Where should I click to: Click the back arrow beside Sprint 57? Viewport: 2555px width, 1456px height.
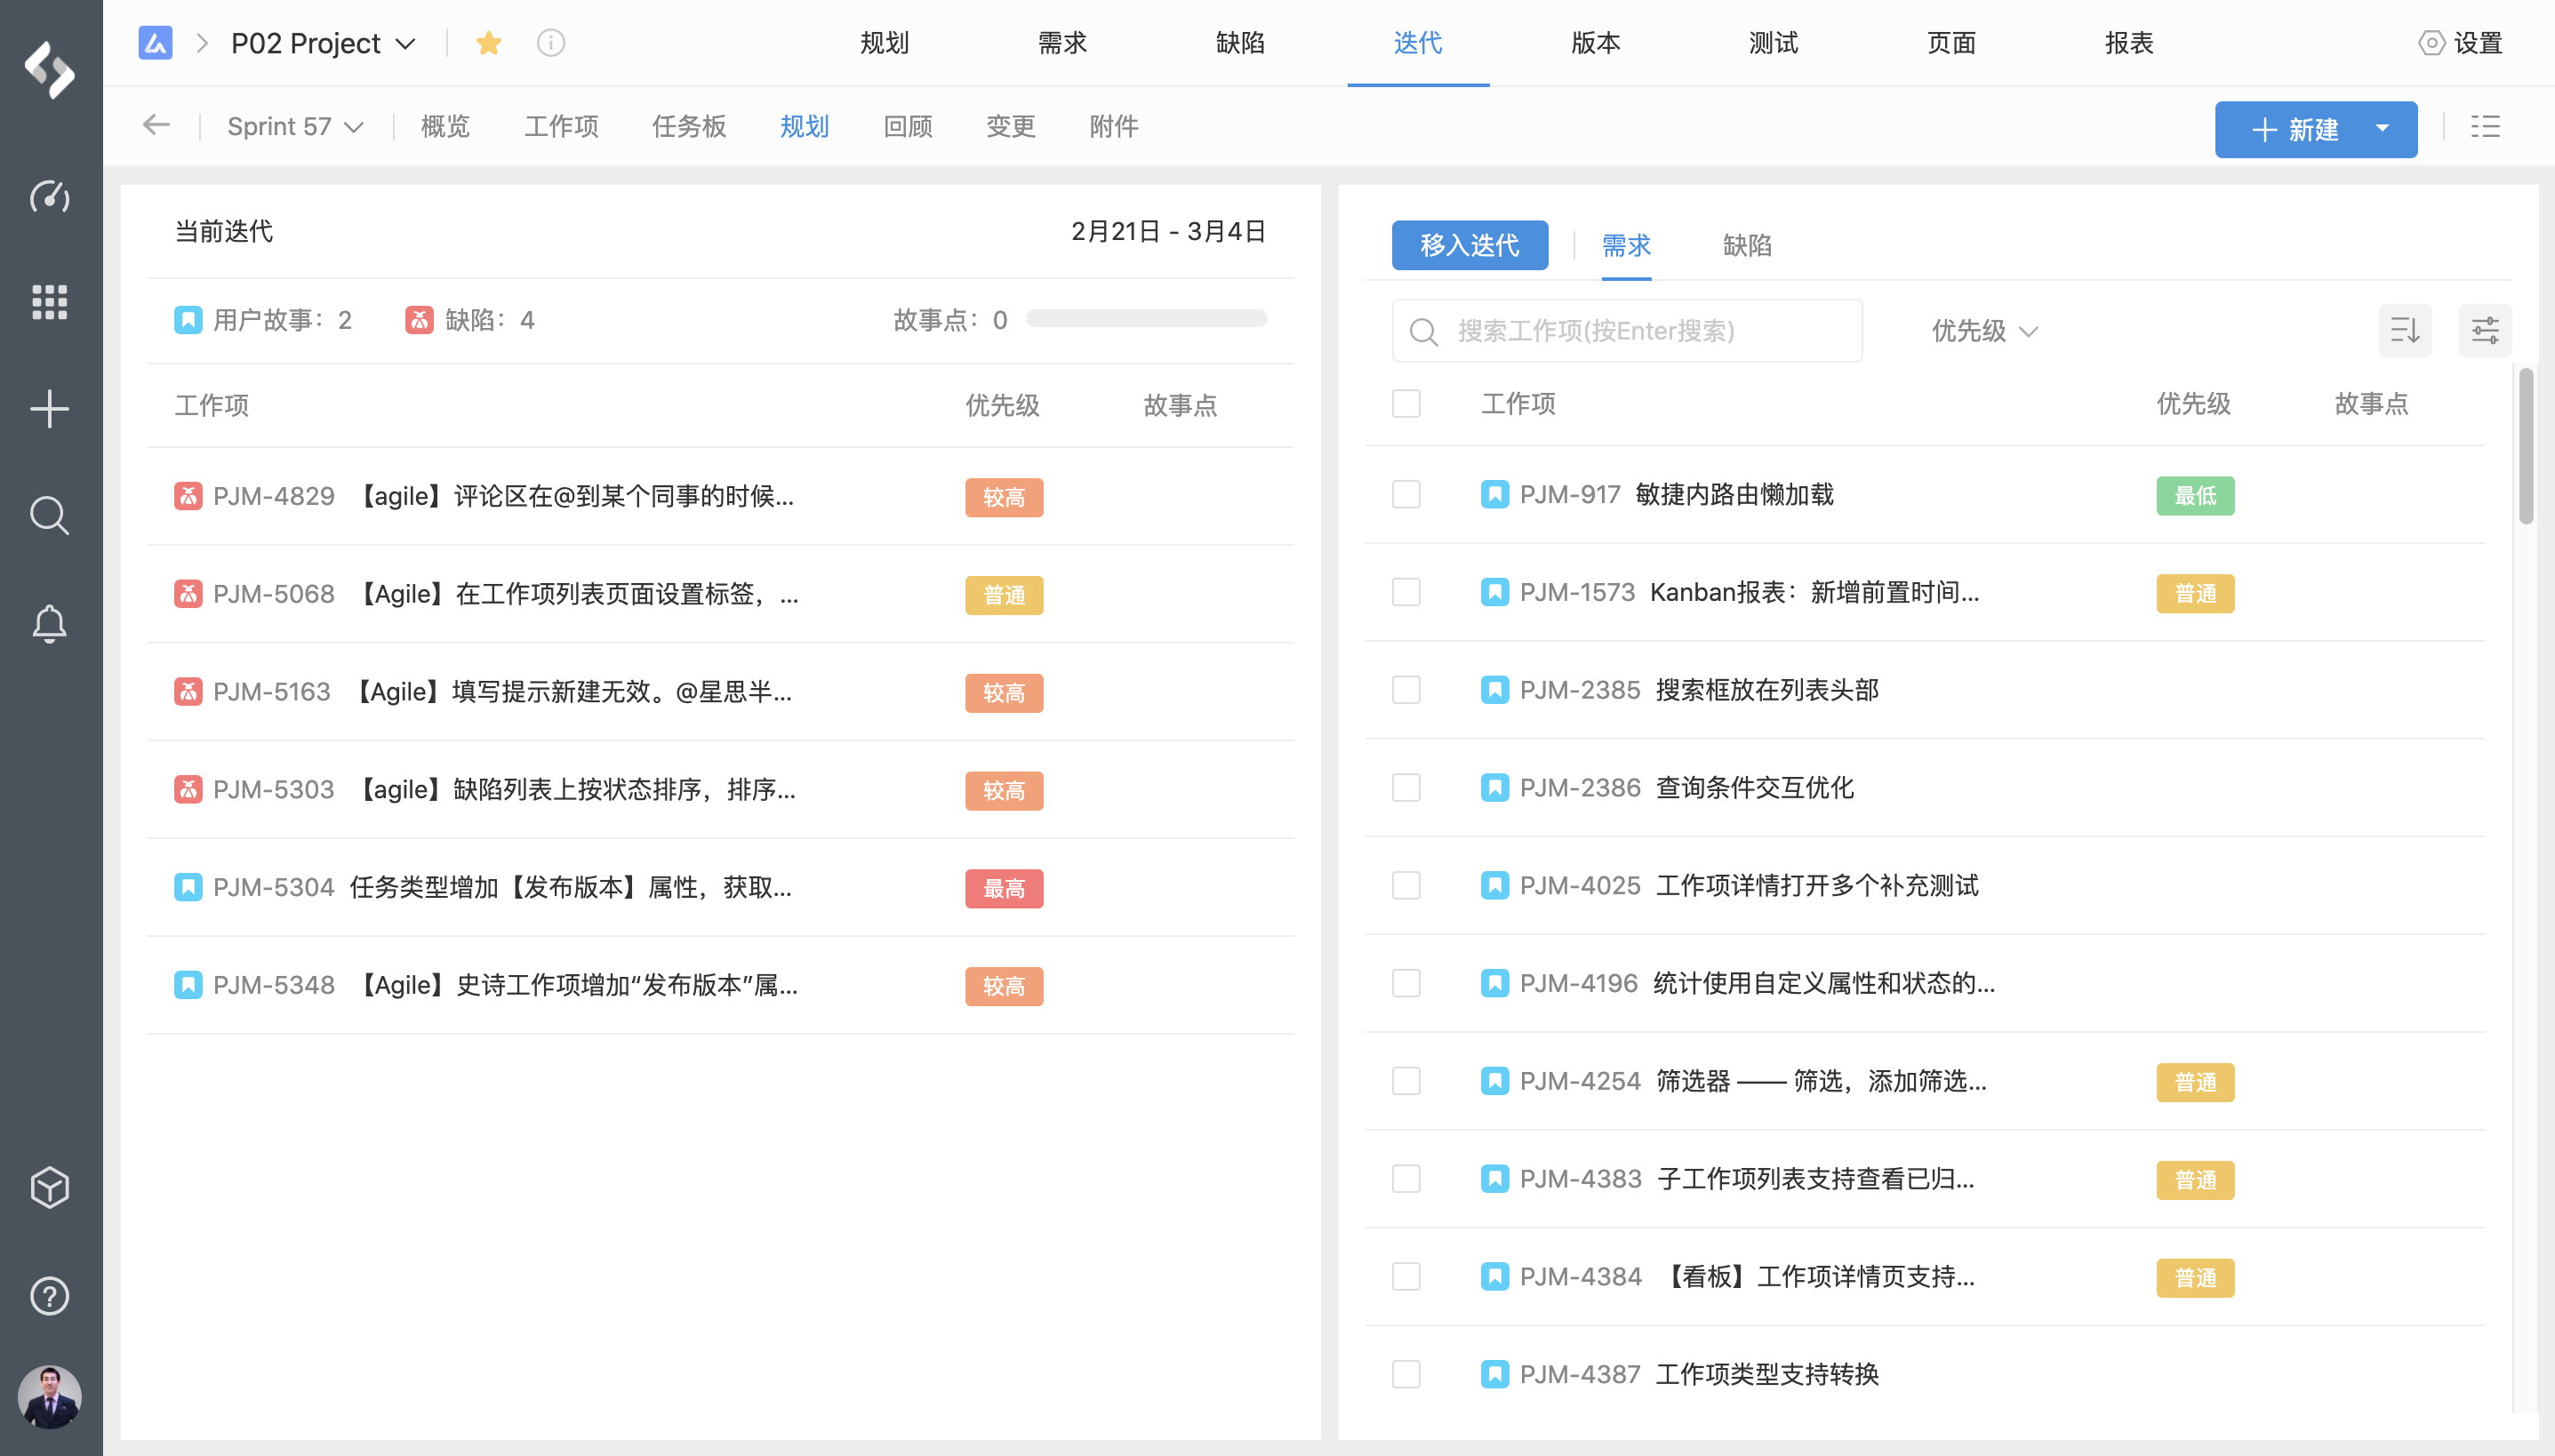tap(156, 125)
